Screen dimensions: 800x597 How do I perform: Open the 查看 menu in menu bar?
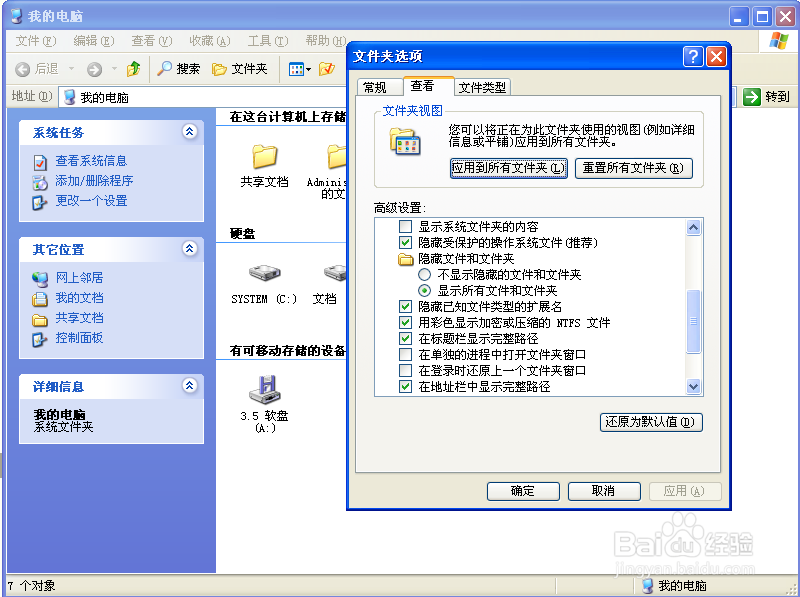(152, 40)
